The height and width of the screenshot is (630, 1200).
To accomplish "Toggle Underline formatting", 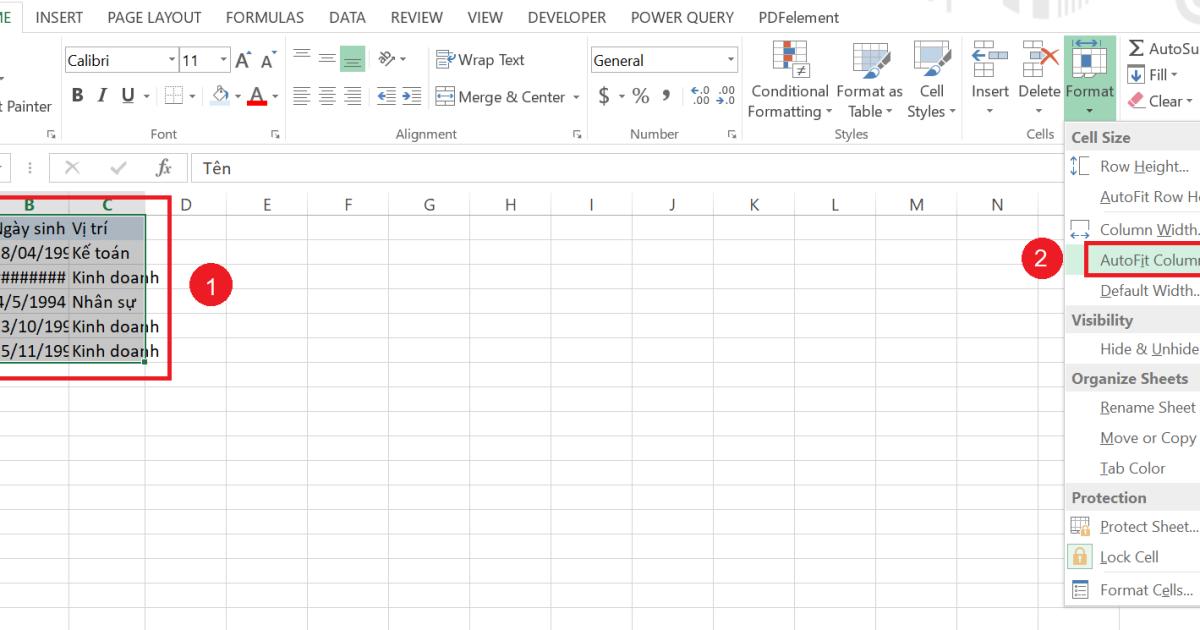I will pyautogui.click(x=128, y=95).
